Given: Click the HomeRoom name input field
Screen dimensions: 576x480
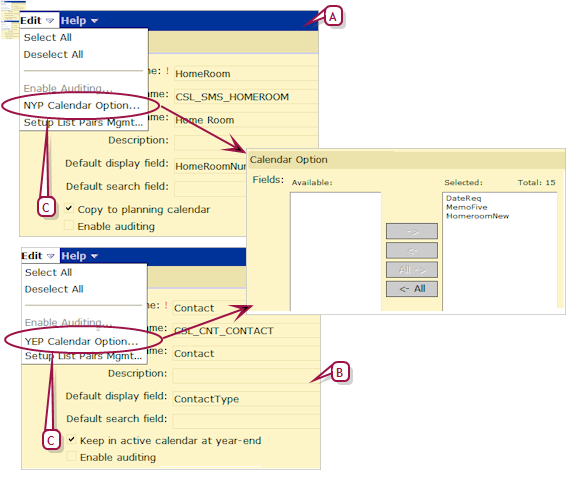Looking at the screenshot, I should [x=246, y=73].
